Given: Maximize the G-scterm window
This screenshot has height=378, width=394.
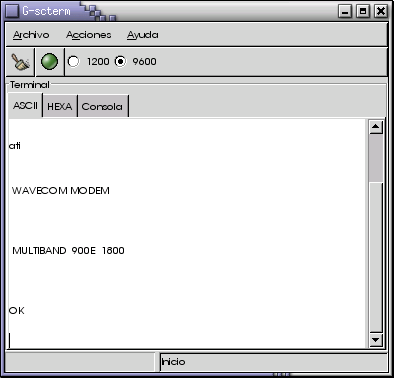Looking at the screenshot, I should (x=363, y=11).
